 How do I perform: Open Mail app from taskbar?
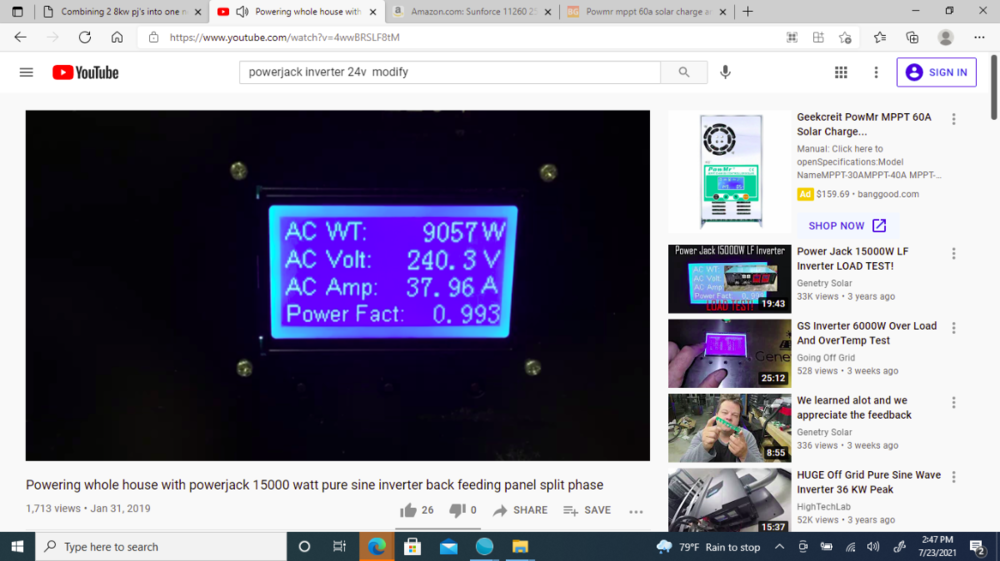(x=448, y=546)
